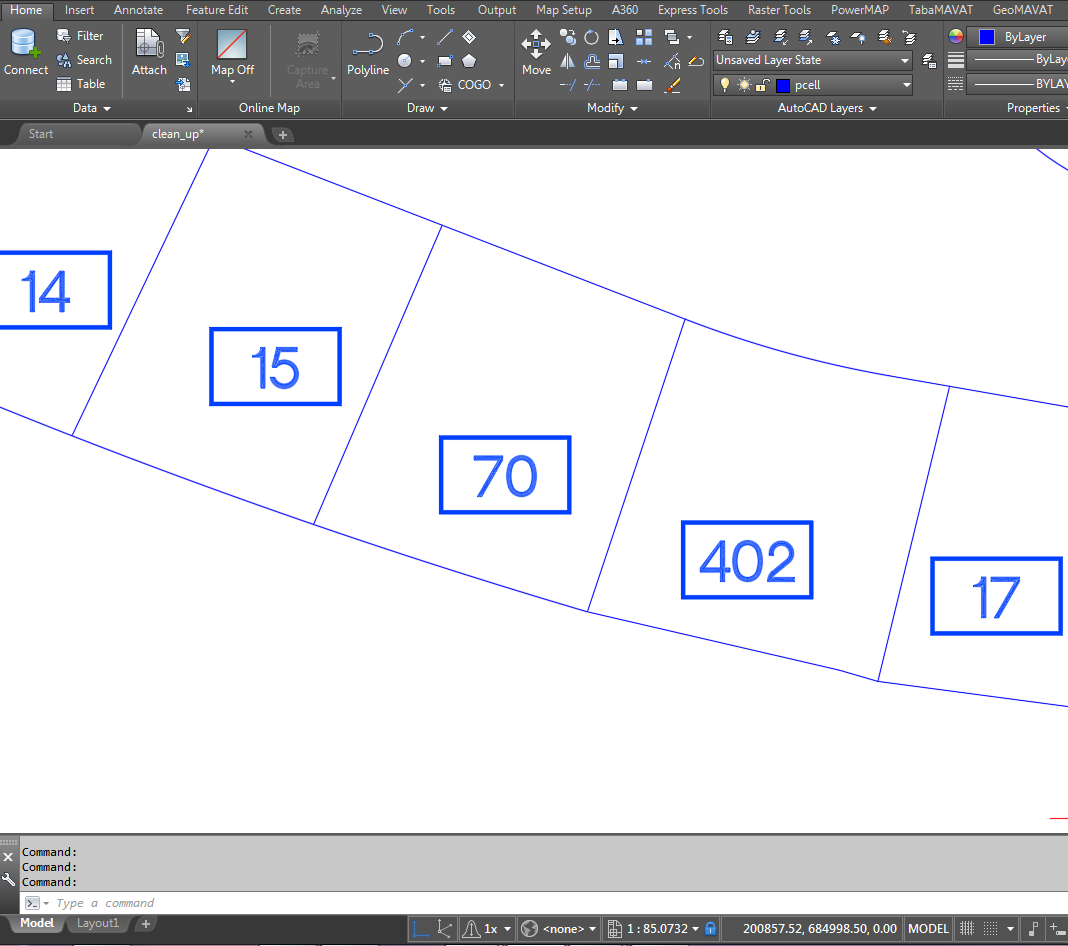Toggle snap mode dotted grid icon
The width and height of the screenshot is (1068, 946).
(x=990, y=928)
